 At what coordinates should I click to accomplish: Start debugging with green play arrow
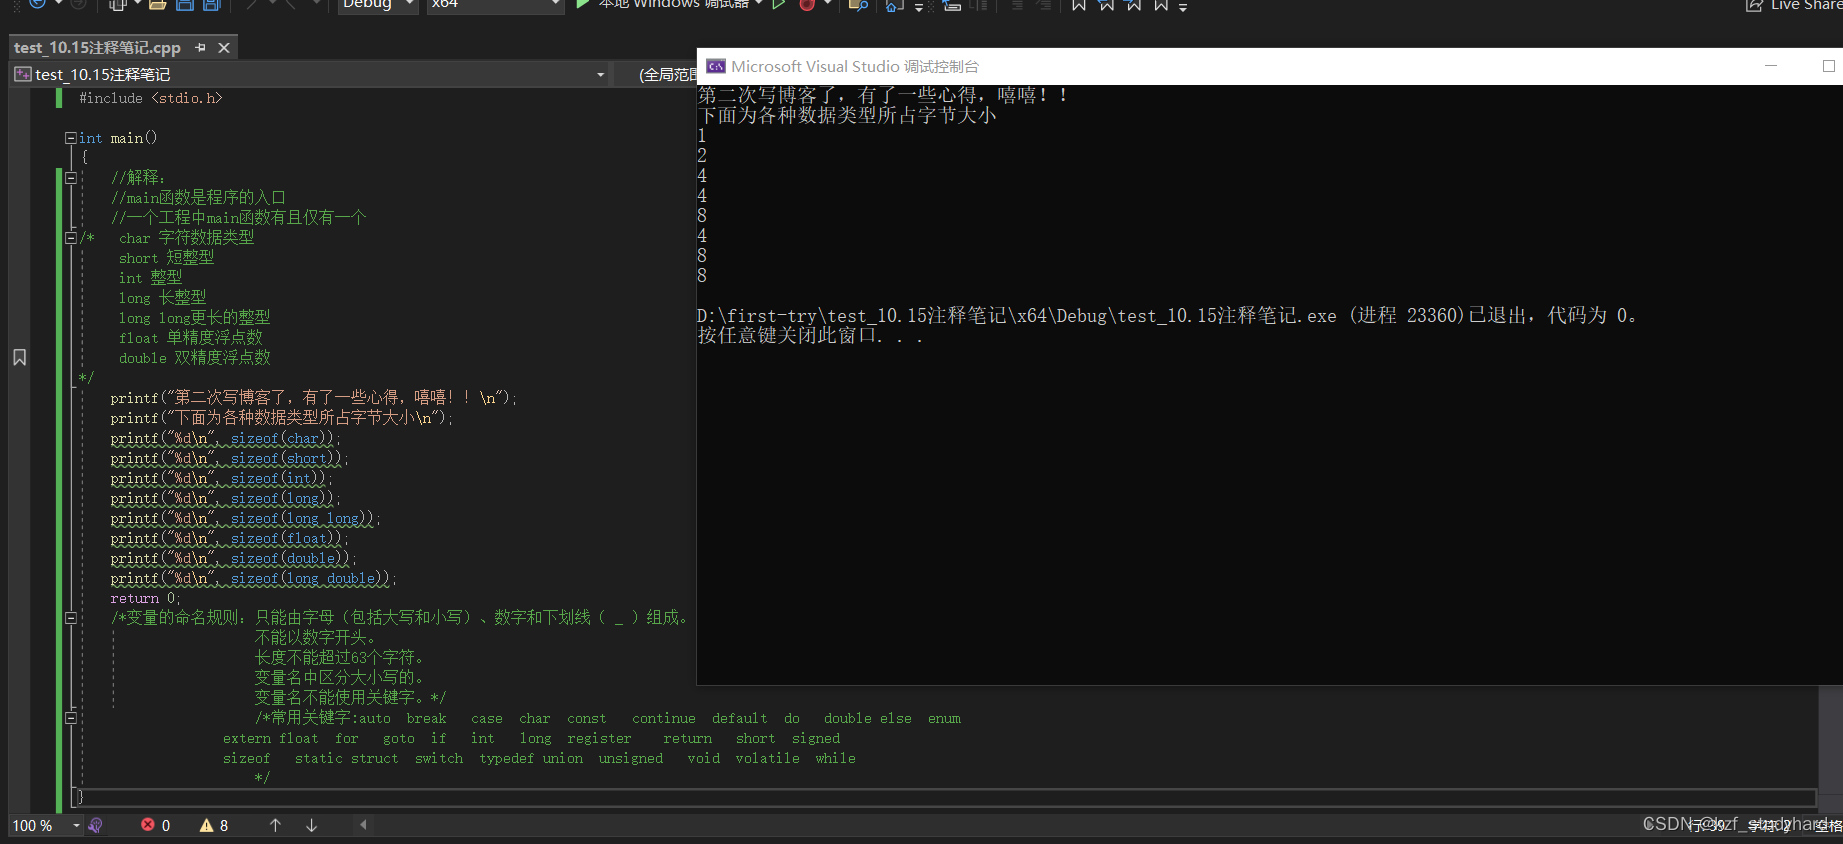point(583,4)
